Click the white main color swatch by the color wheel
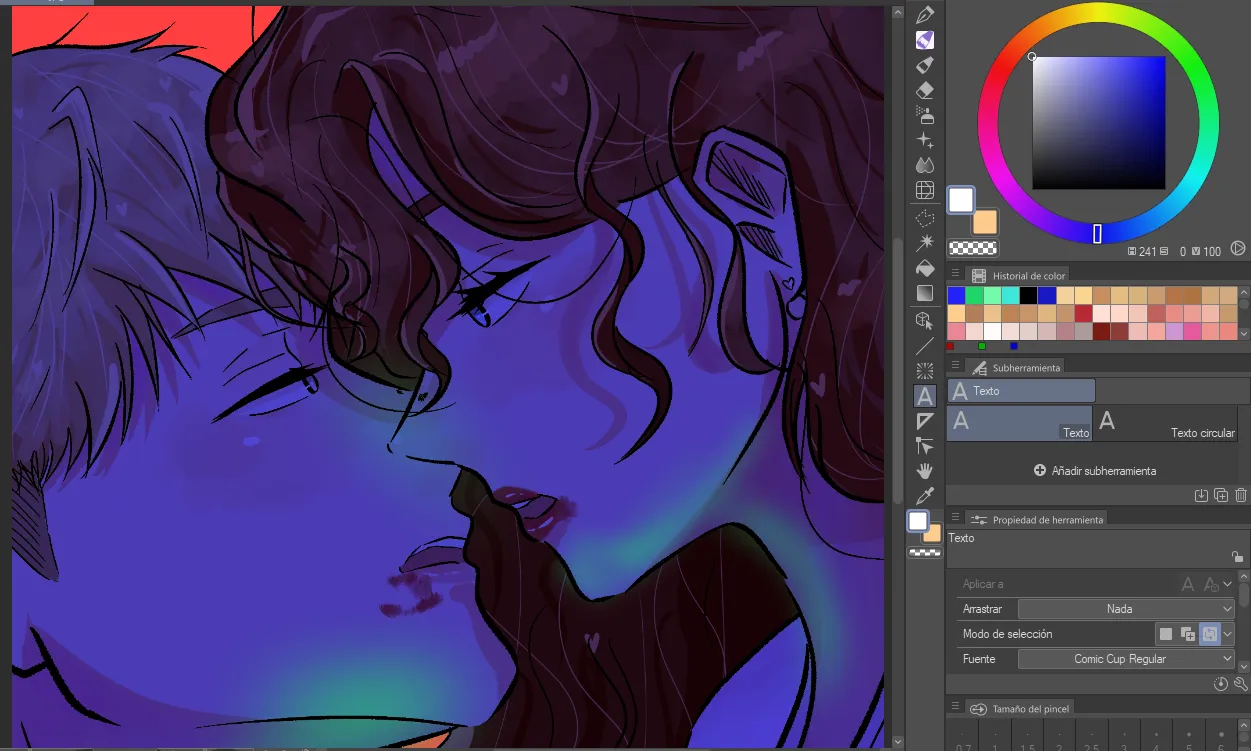 pyautogui.click(x=961, y=200)
